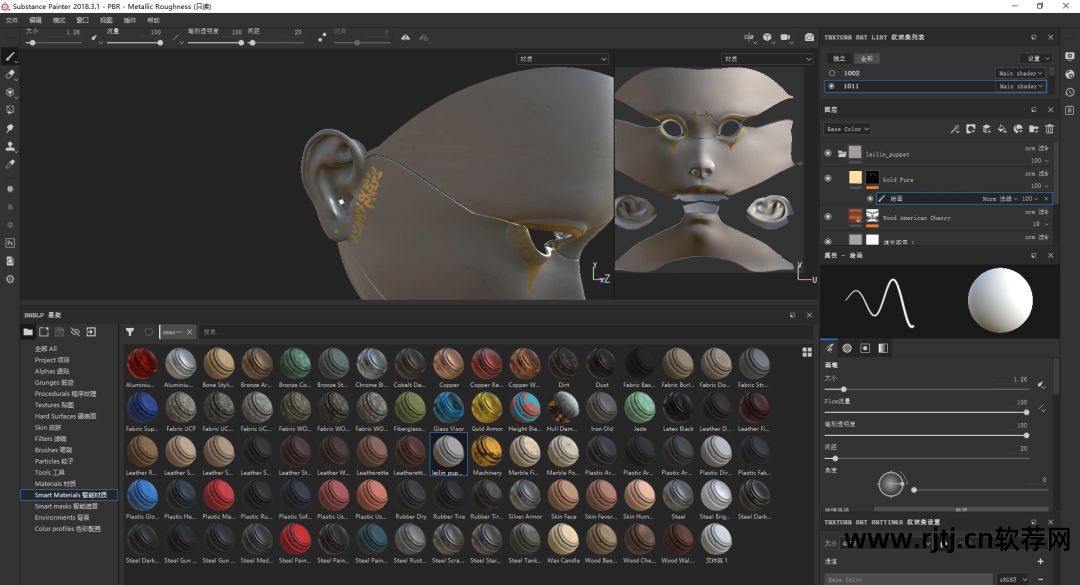Click the delete layer trash icon

1049,129
